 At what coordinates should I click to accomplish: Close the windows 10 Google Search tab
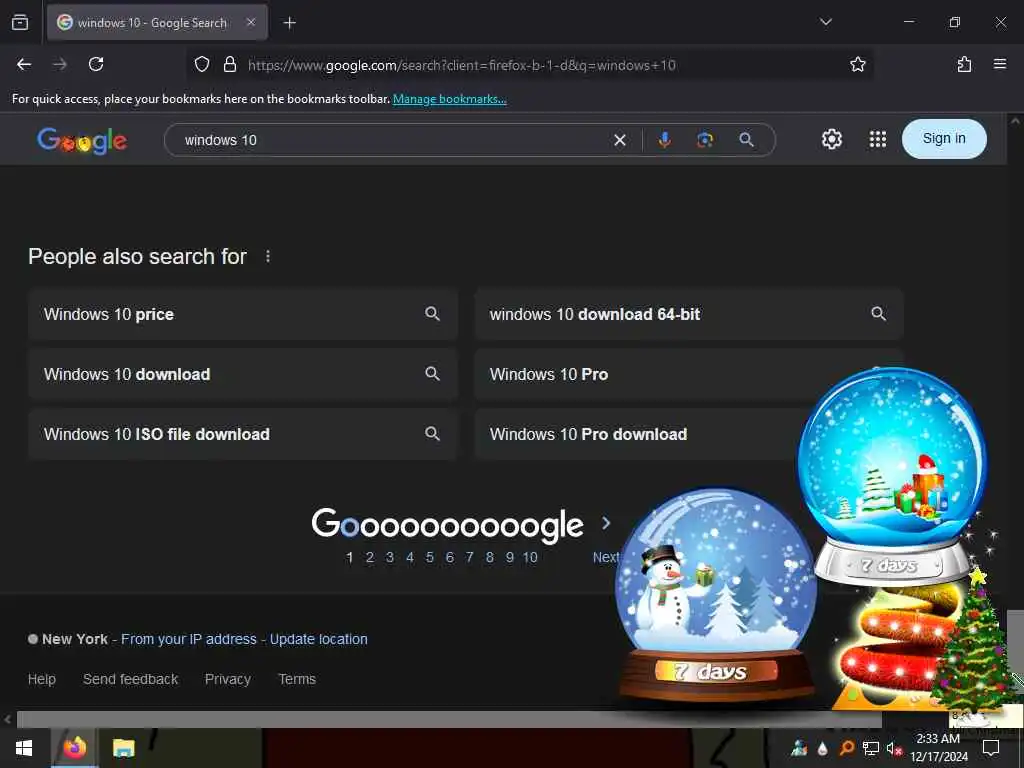(x=251, y=22)
